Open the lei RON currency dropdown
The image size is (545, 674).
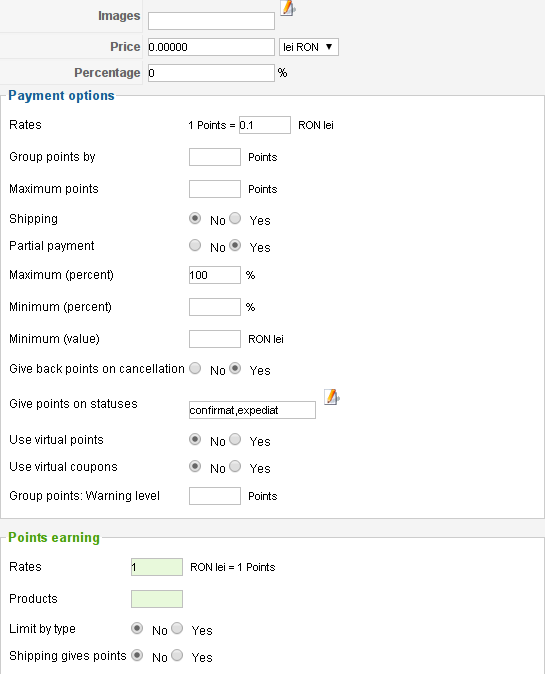point(309,47)
